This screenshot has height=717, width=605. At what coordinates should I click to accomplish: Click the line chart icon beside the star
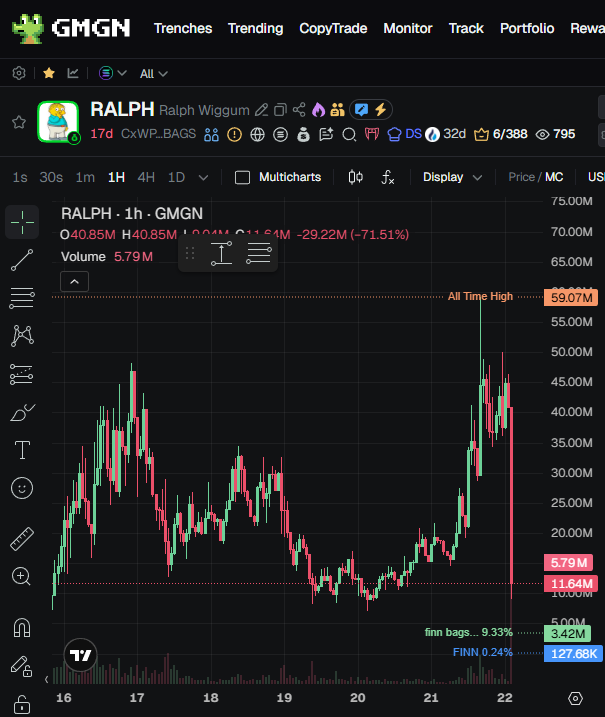pos(73,73)
